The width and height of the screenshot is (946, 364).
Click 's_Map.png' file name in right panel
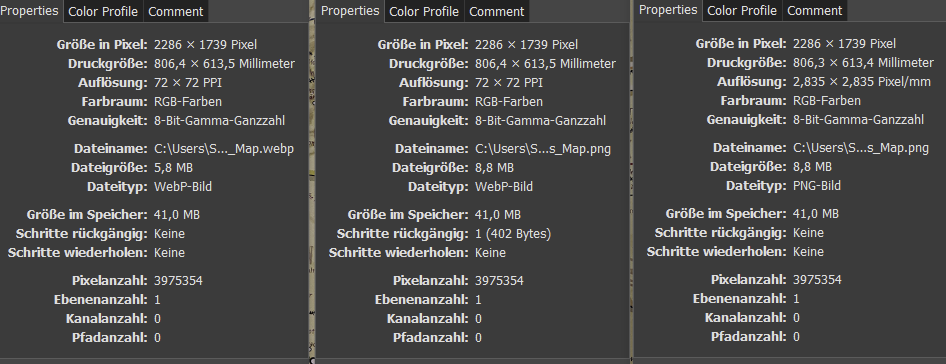coord(861,148)
